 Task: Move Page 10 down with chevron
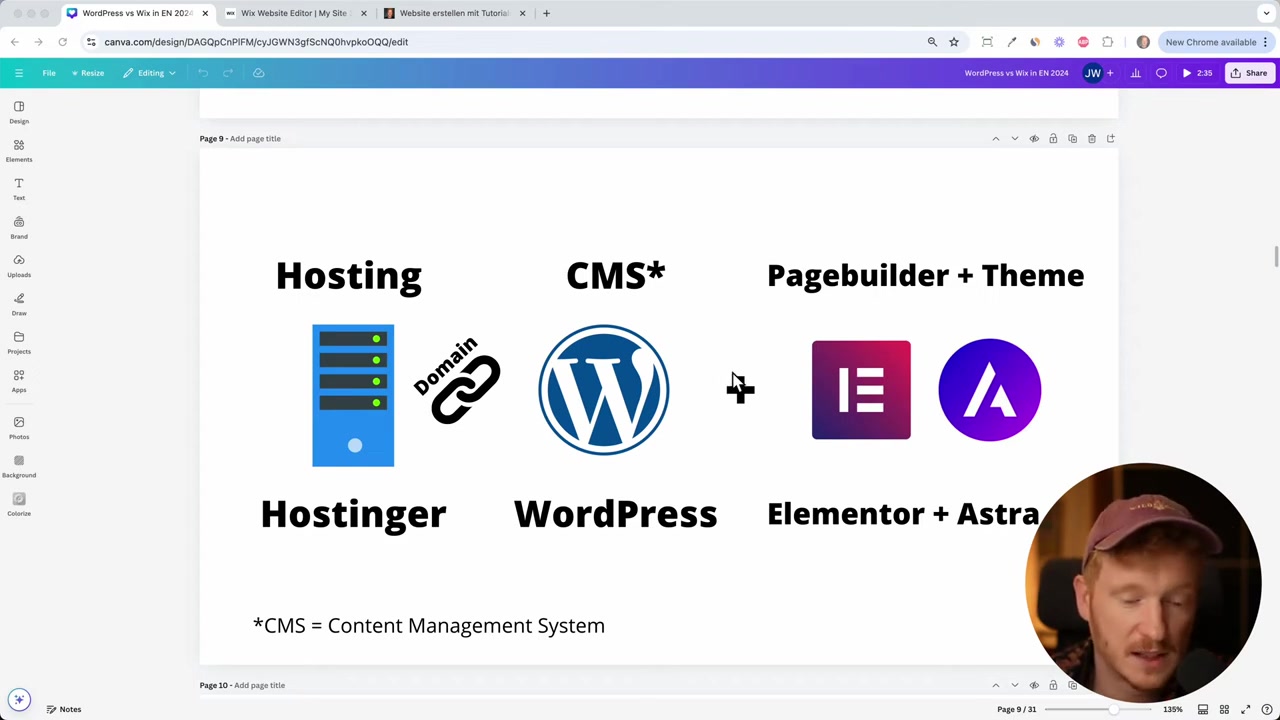click(1014, 686)
